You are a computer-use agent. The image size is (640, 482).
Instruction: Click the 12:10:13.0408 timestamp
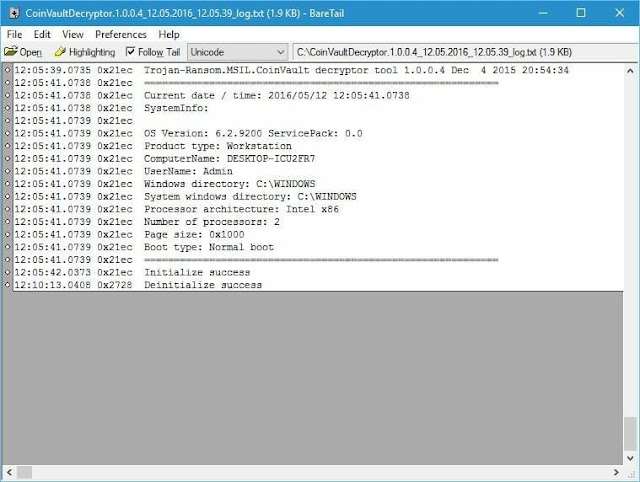(x=53, y=285)
